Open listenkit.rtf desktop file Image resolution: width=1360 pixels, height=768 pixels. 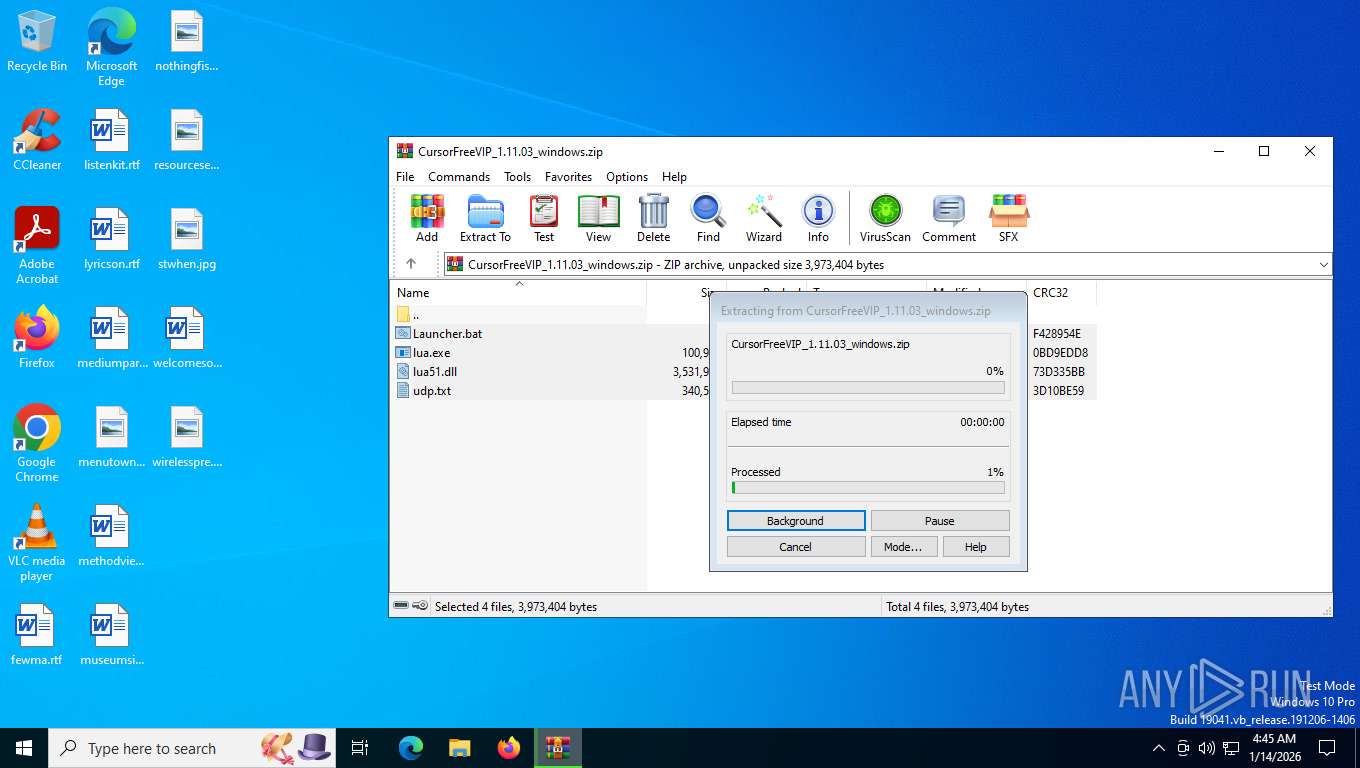[x=111, y=140]
